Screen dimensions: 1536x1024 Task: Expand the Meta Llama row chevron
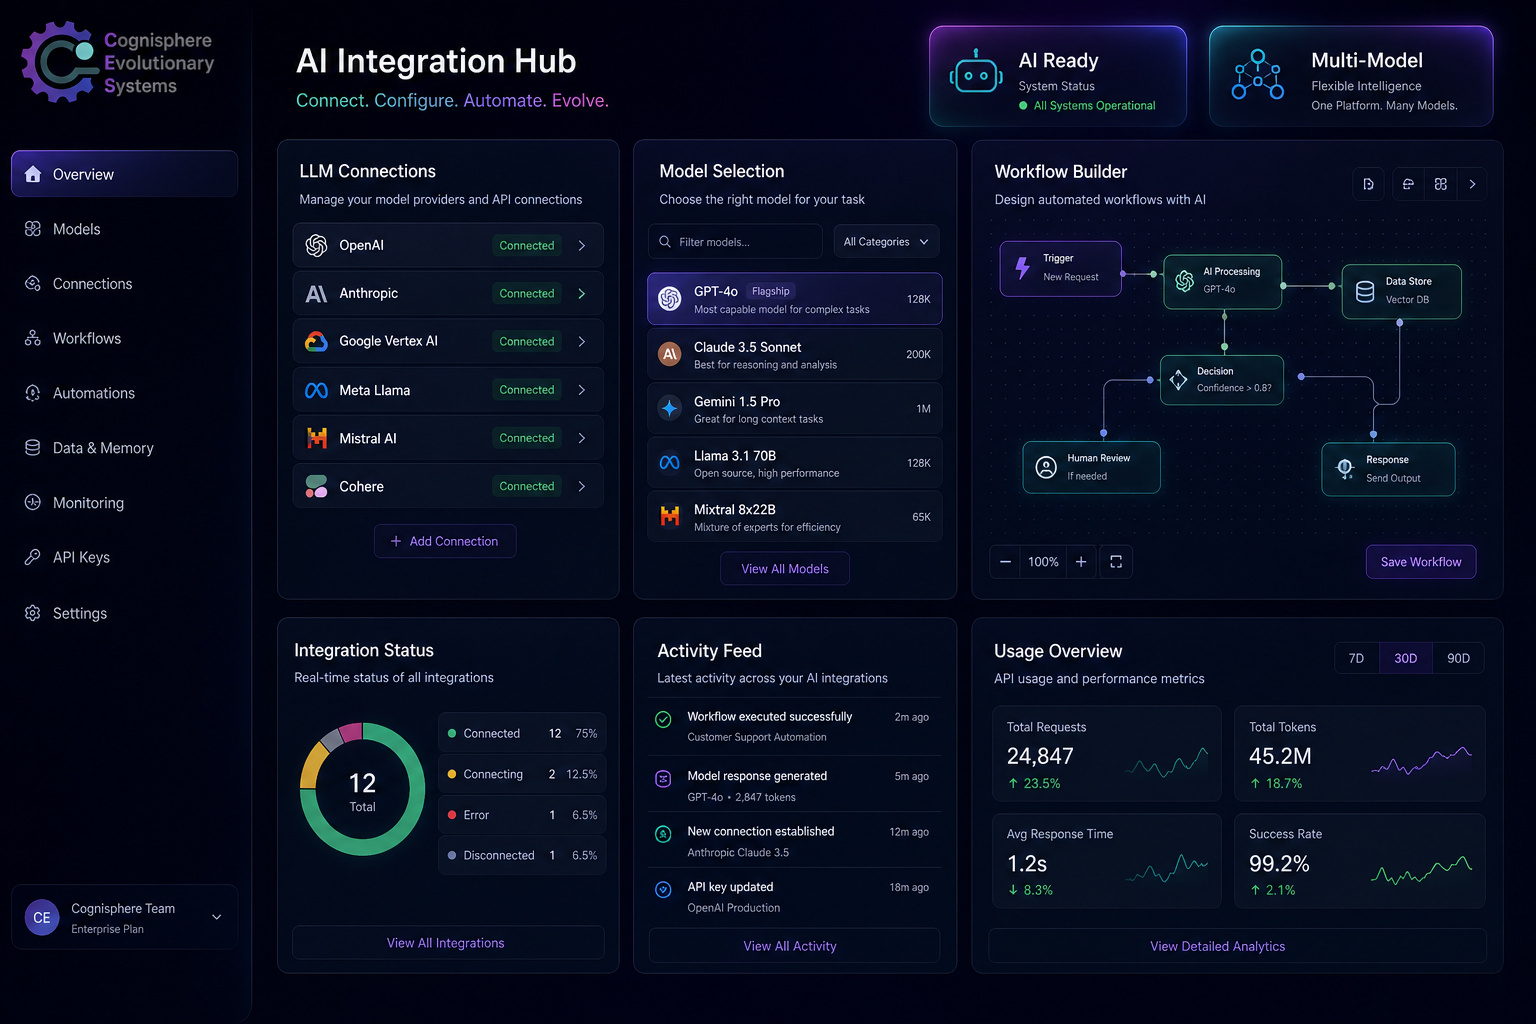pos(582,390)
